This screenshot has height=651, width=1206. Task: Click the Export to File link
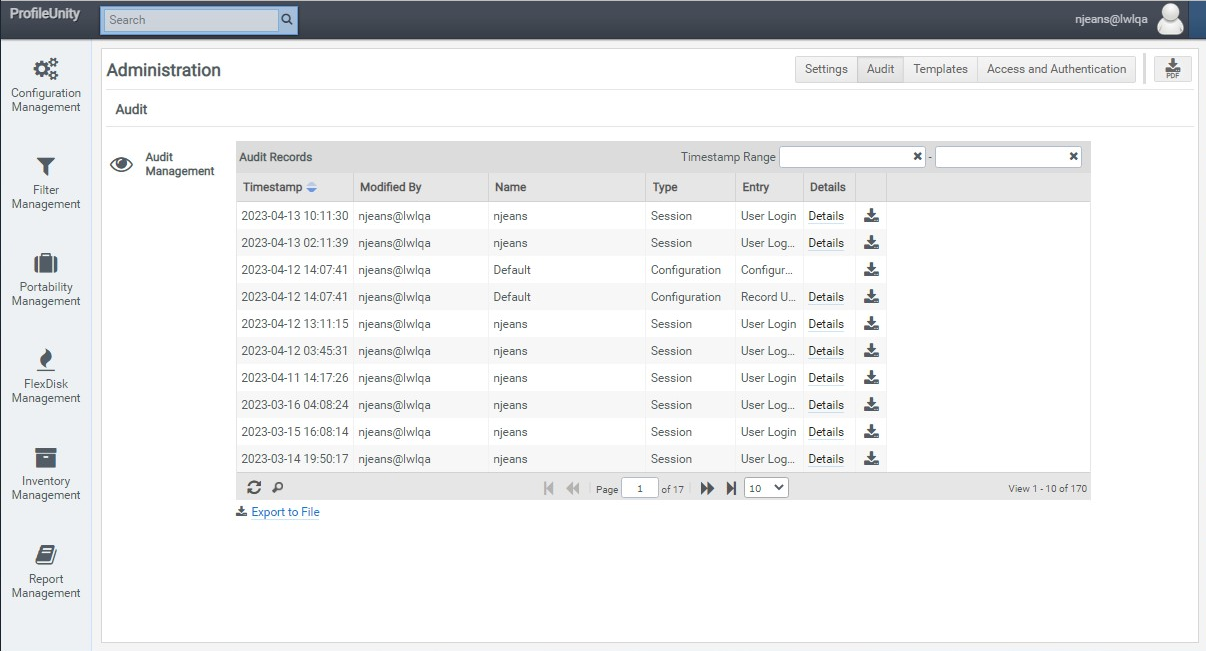point(285,512)
